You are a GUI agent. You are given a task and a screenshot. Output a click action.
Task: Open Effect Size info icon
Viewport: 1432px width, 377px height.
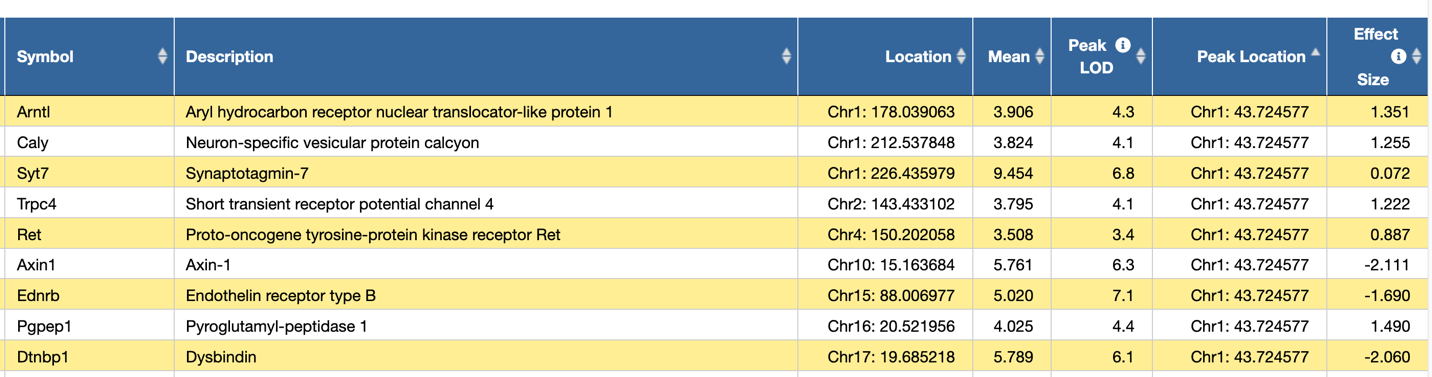click(x=1399, y=57)
